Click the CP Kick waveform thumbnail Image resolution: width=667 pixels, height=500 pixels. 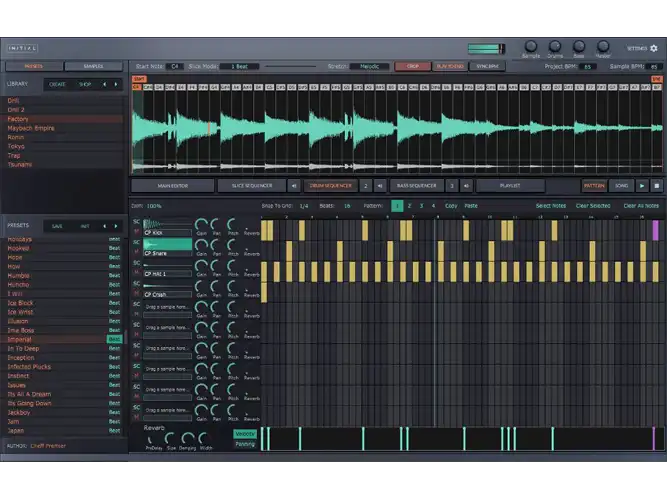click(168, 223)
